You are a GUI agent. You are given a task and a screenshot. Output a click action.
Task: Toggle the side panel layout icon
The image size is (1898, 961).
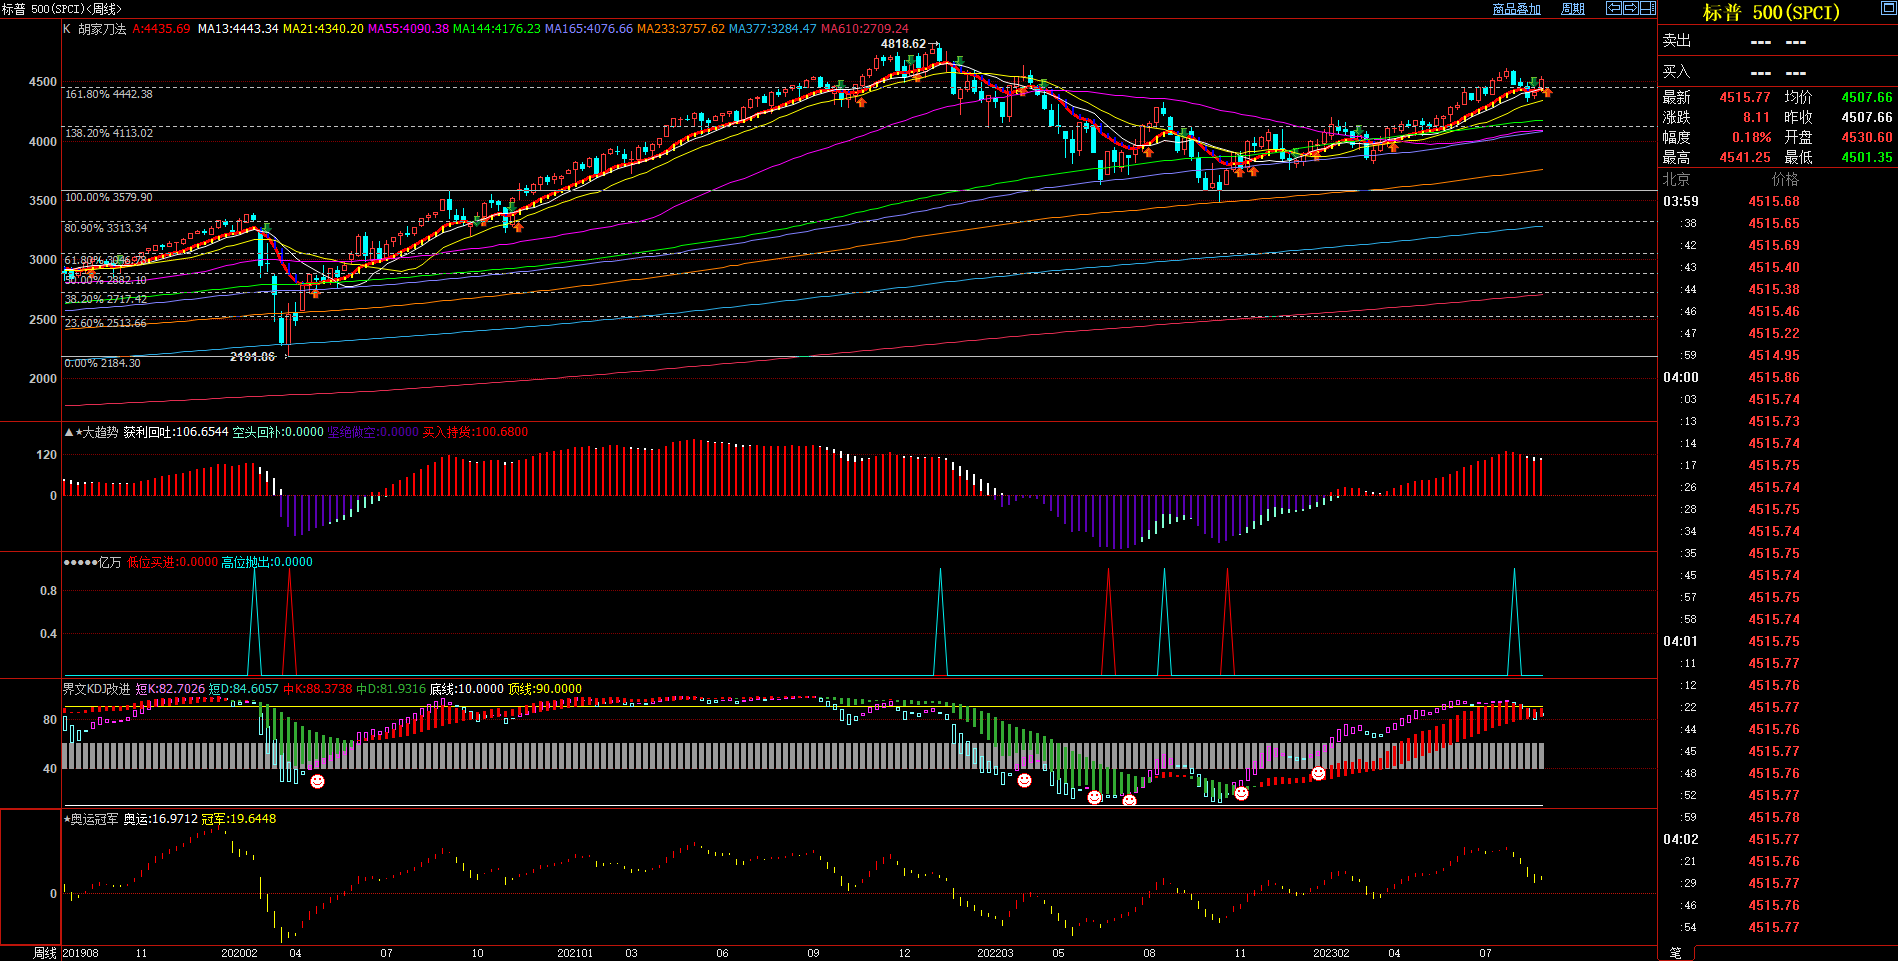[1647, 8]
